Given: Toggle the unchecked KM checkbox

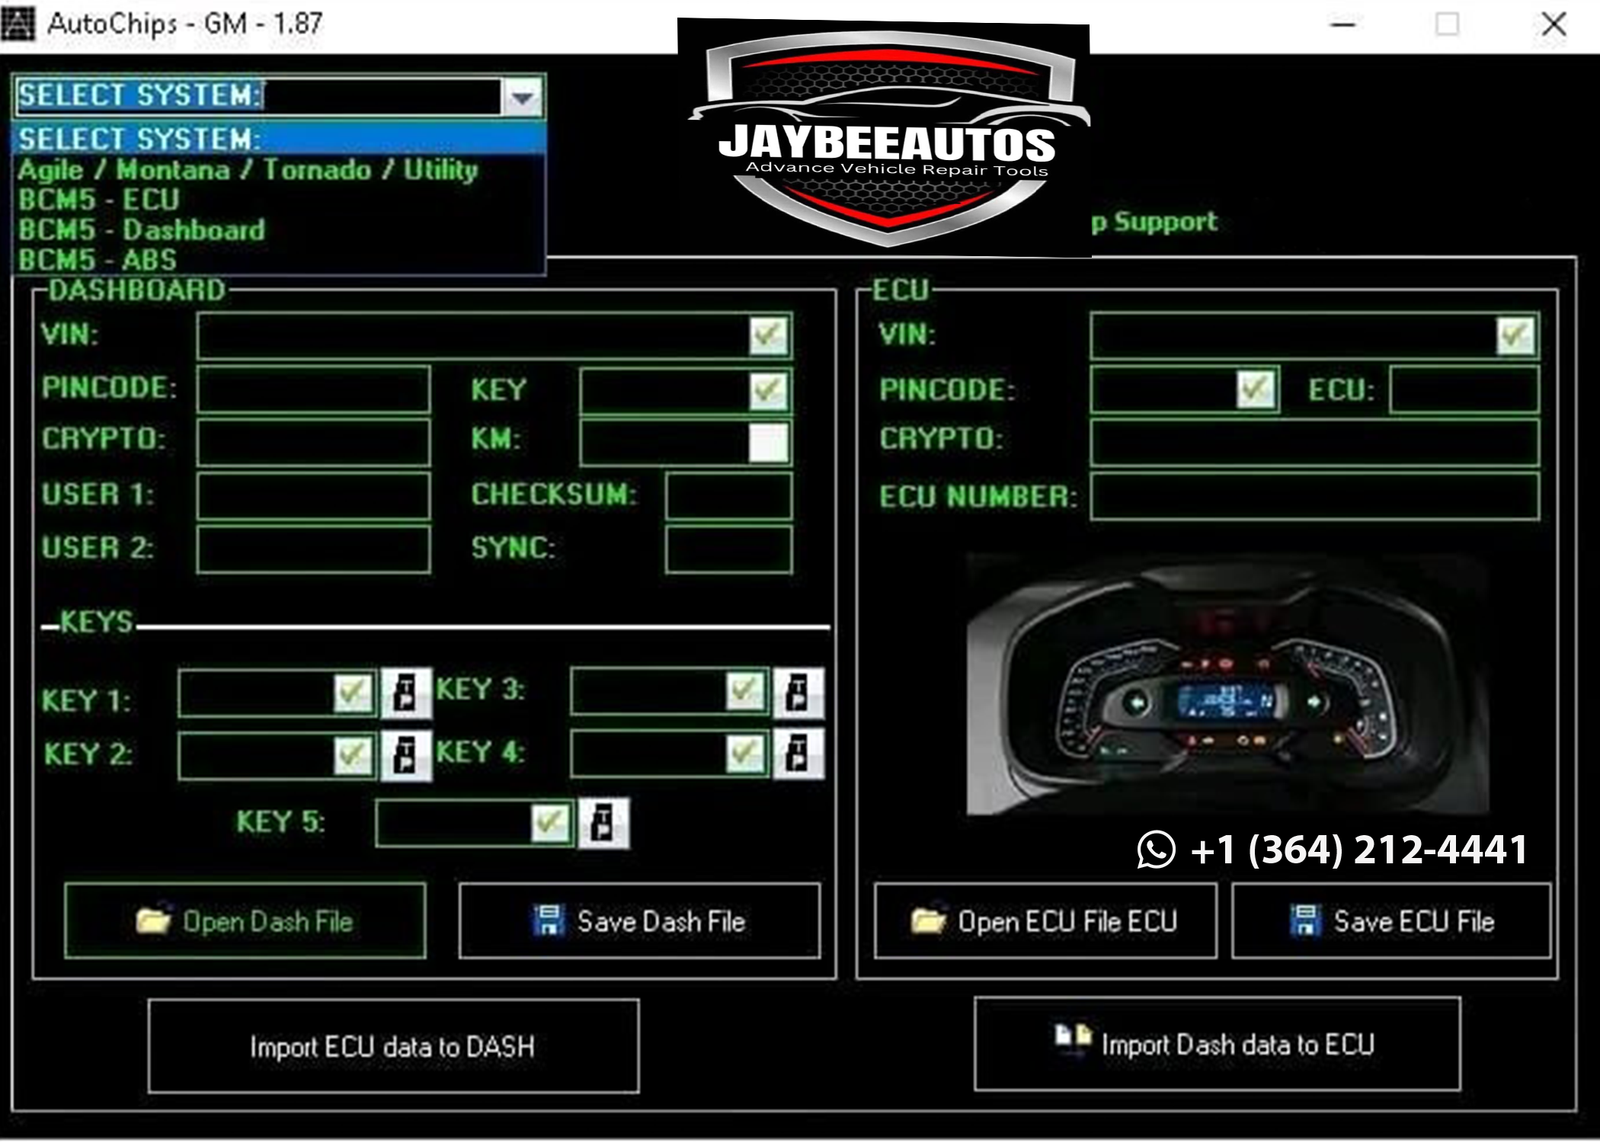Looking at the screenshot, I should point(768,442).
